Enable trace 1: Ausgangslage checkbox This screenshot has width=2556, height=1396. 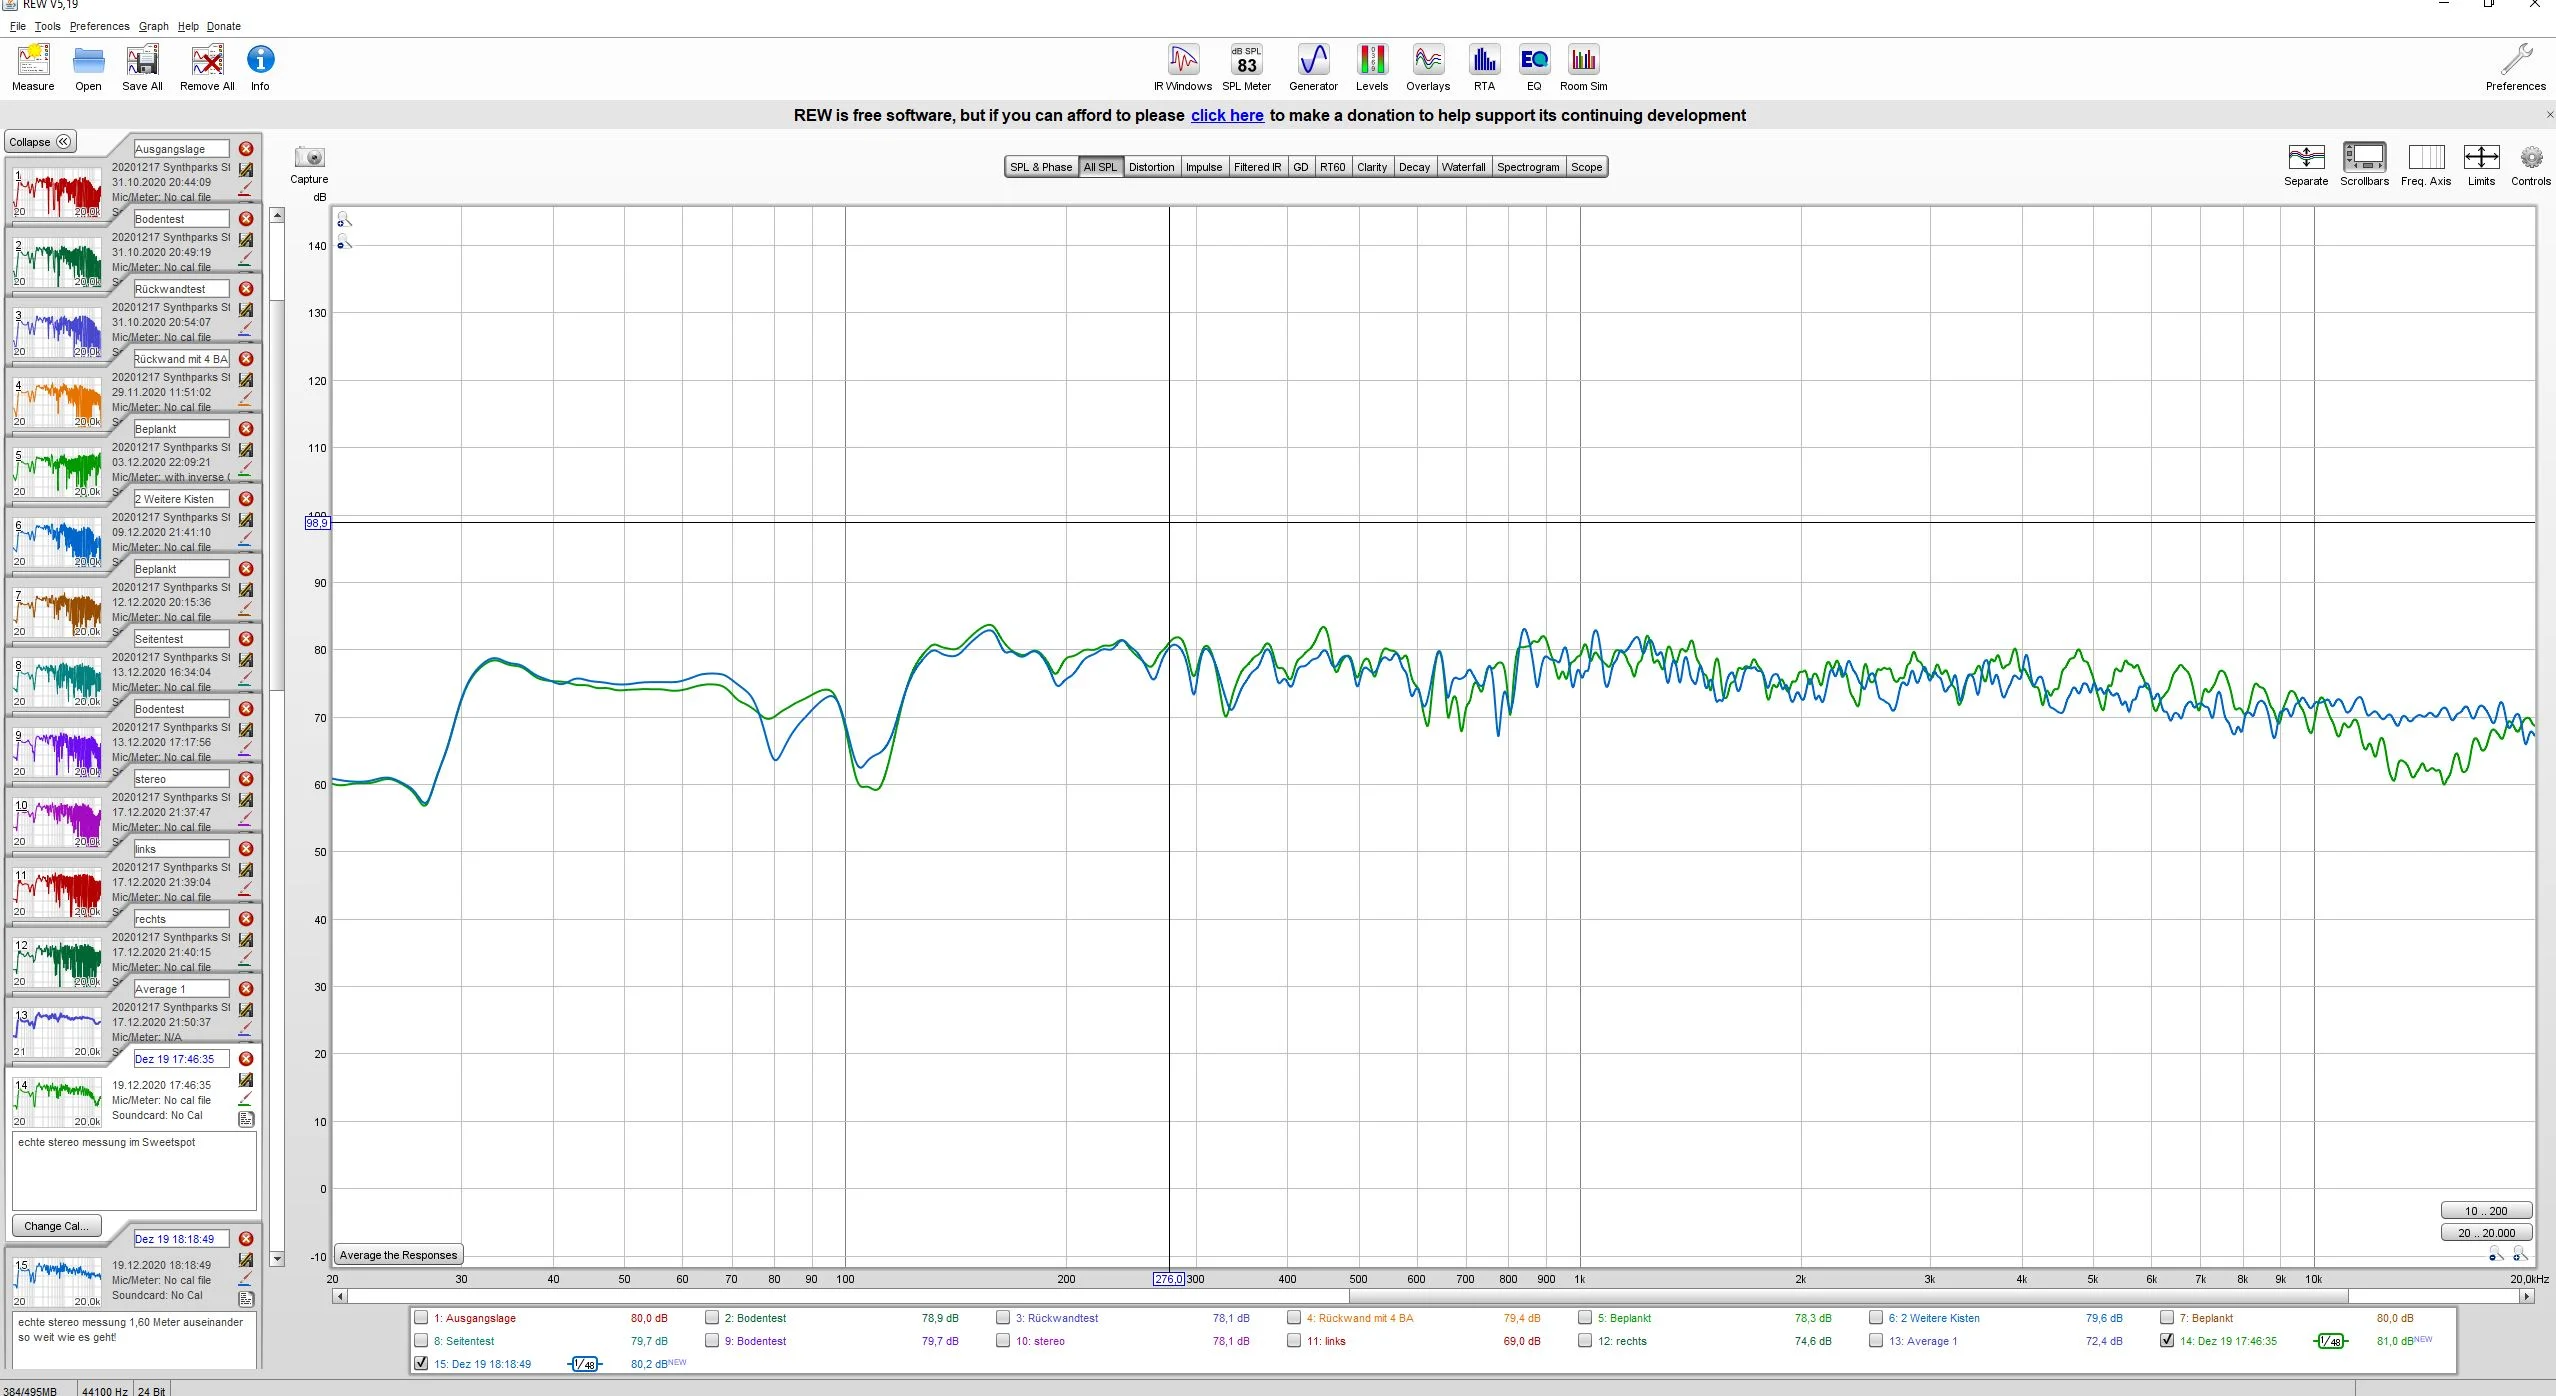pos(421,1318)
